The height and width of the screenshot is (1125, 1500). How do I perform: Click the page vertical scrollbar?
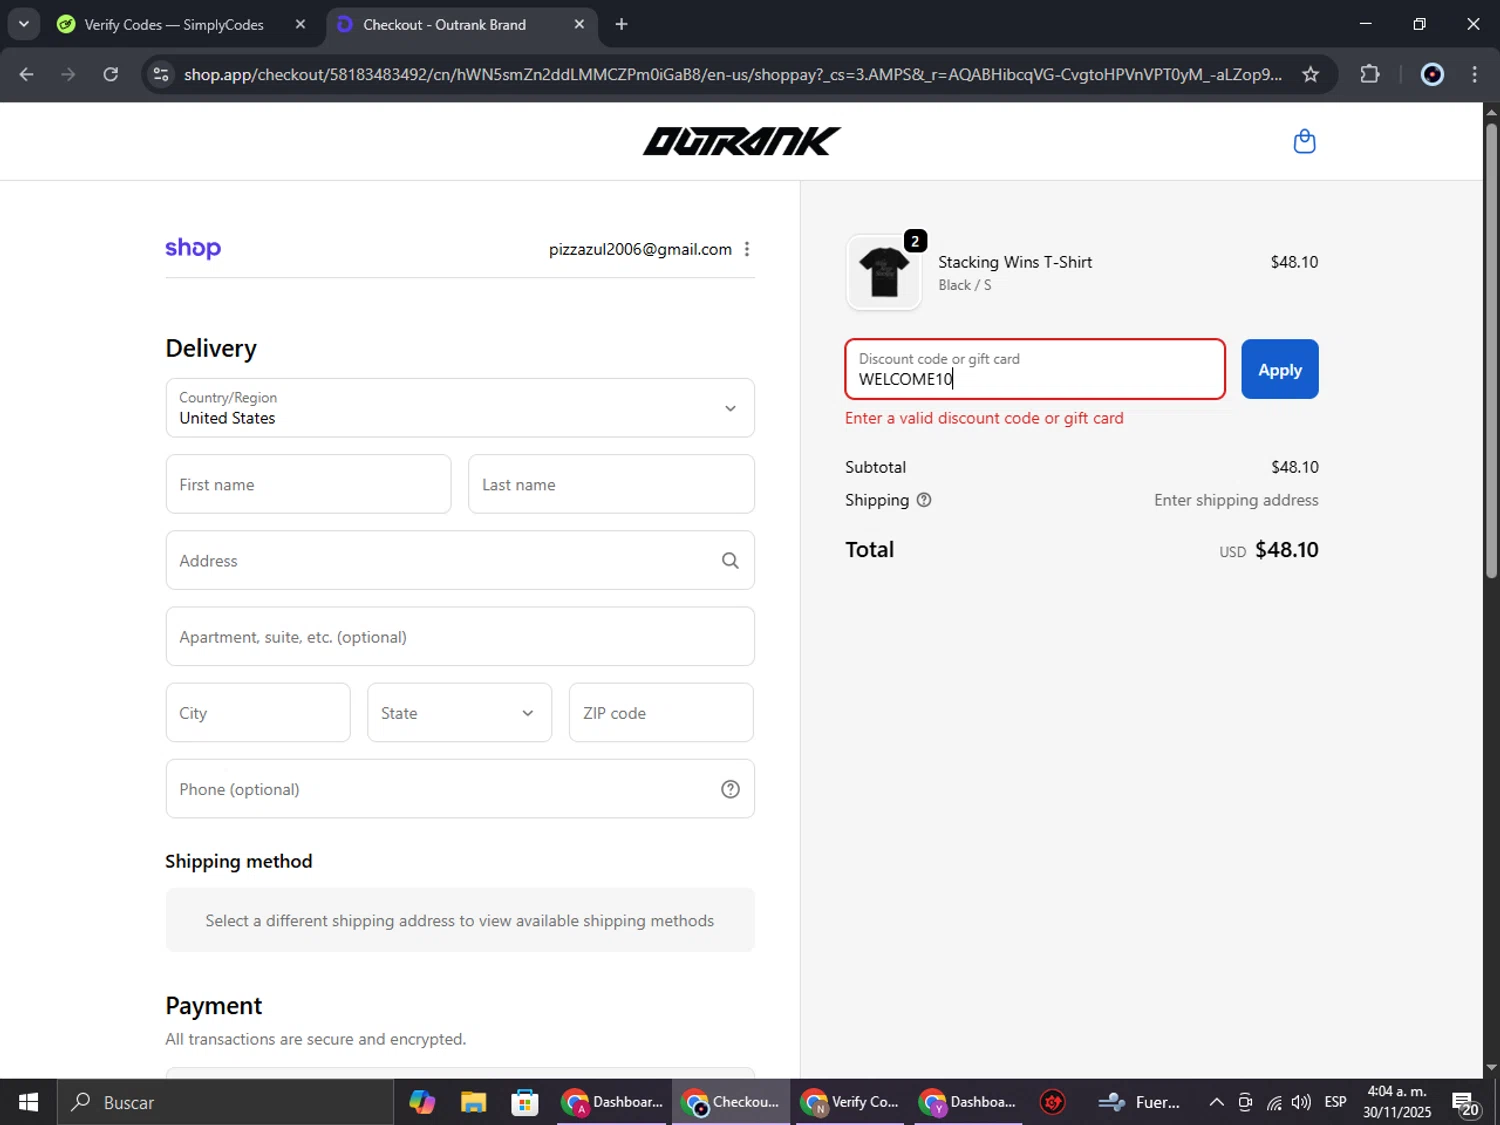1491,350
